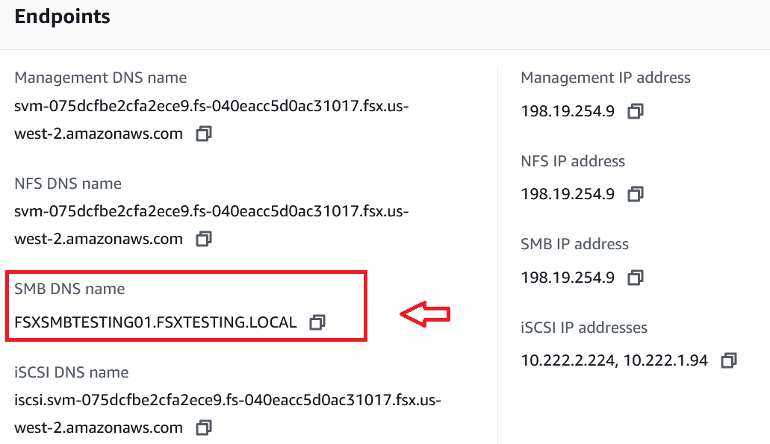
Task: Click the NFS IP address value 198.19.254.9
Action: coord(567,194)
